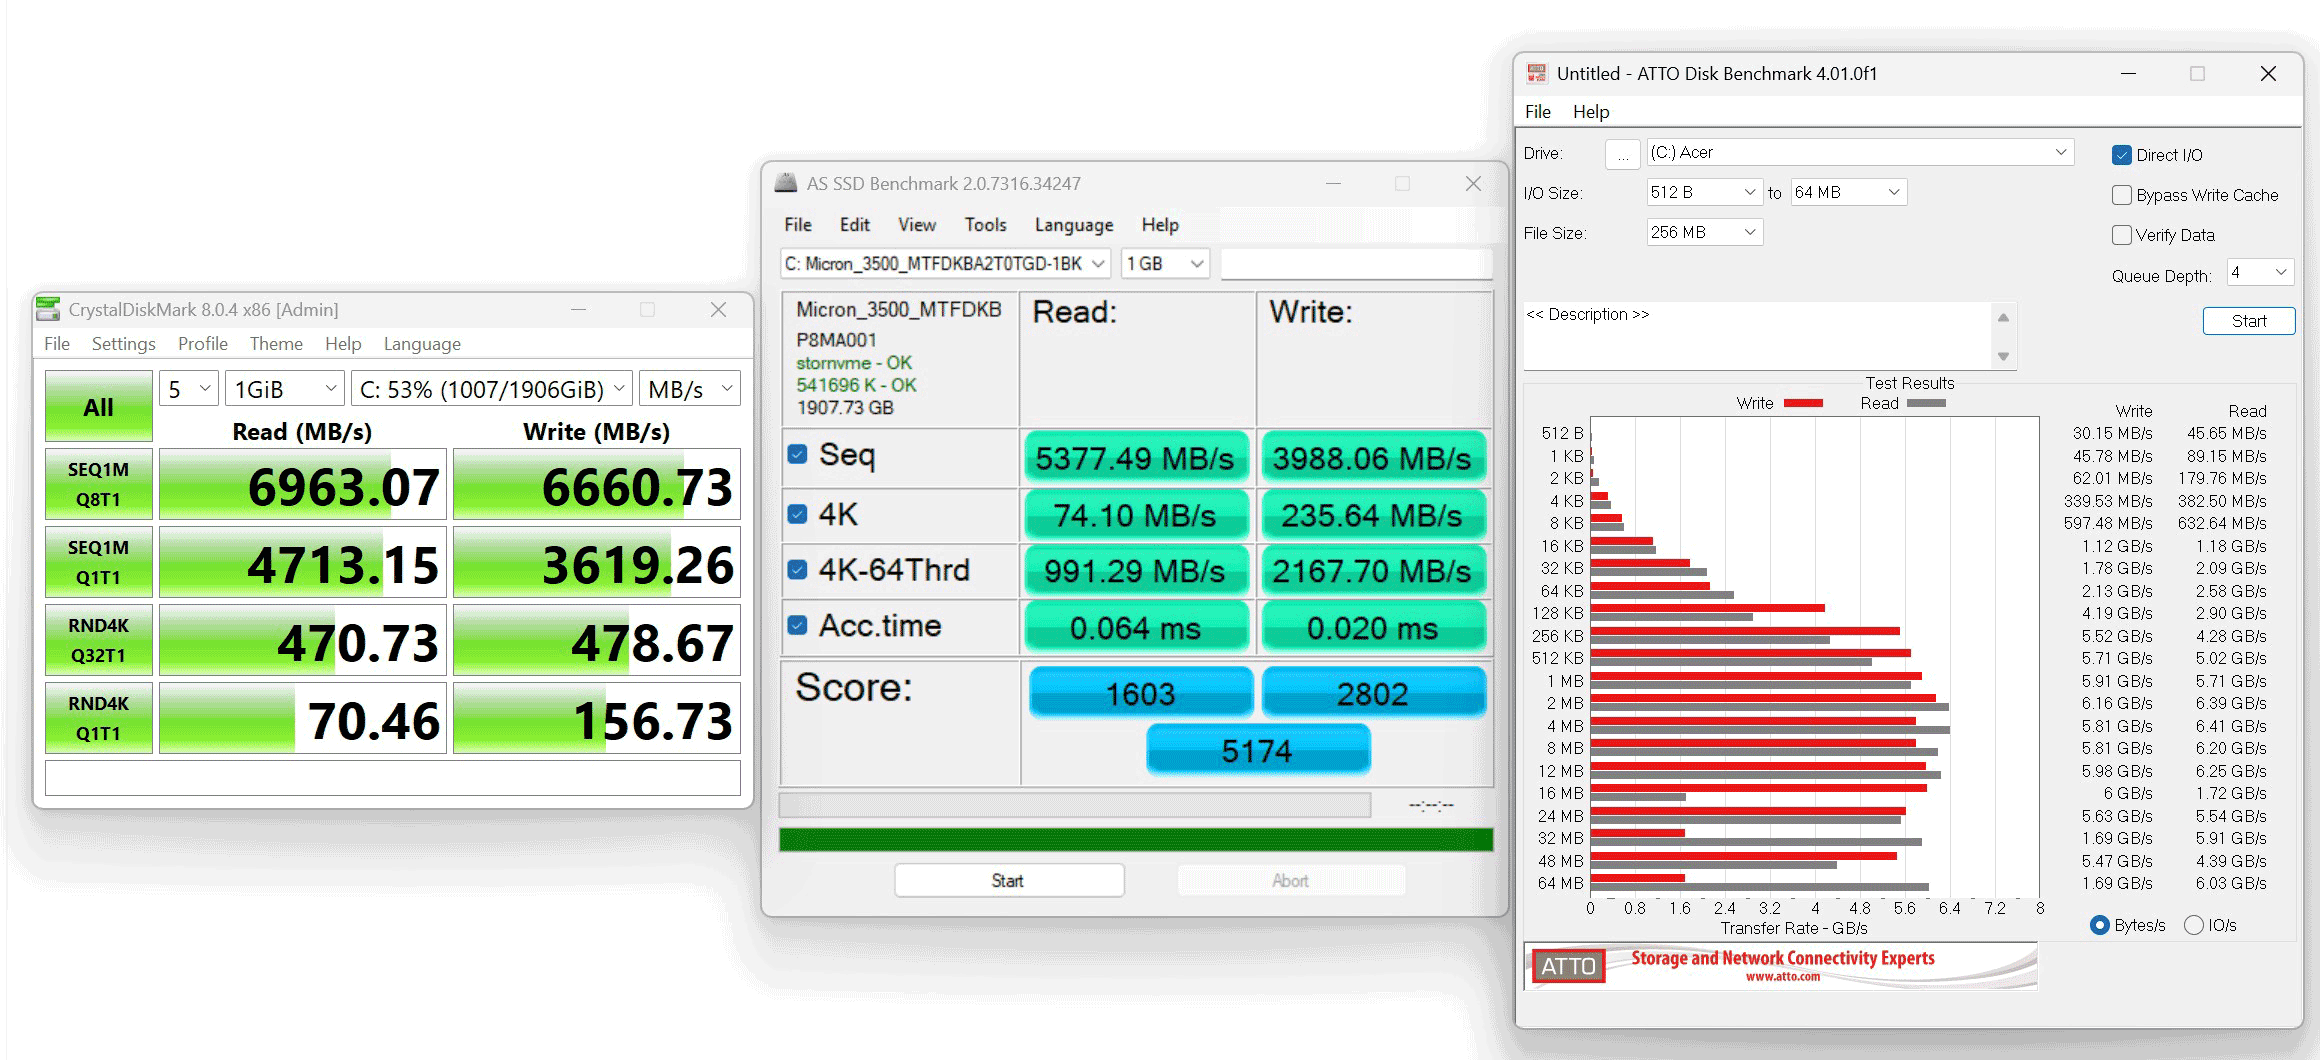Click the drive browse '...' button in ATTO
The height and width of the screenshot is (1060, 2320).
click(1622, 154)
